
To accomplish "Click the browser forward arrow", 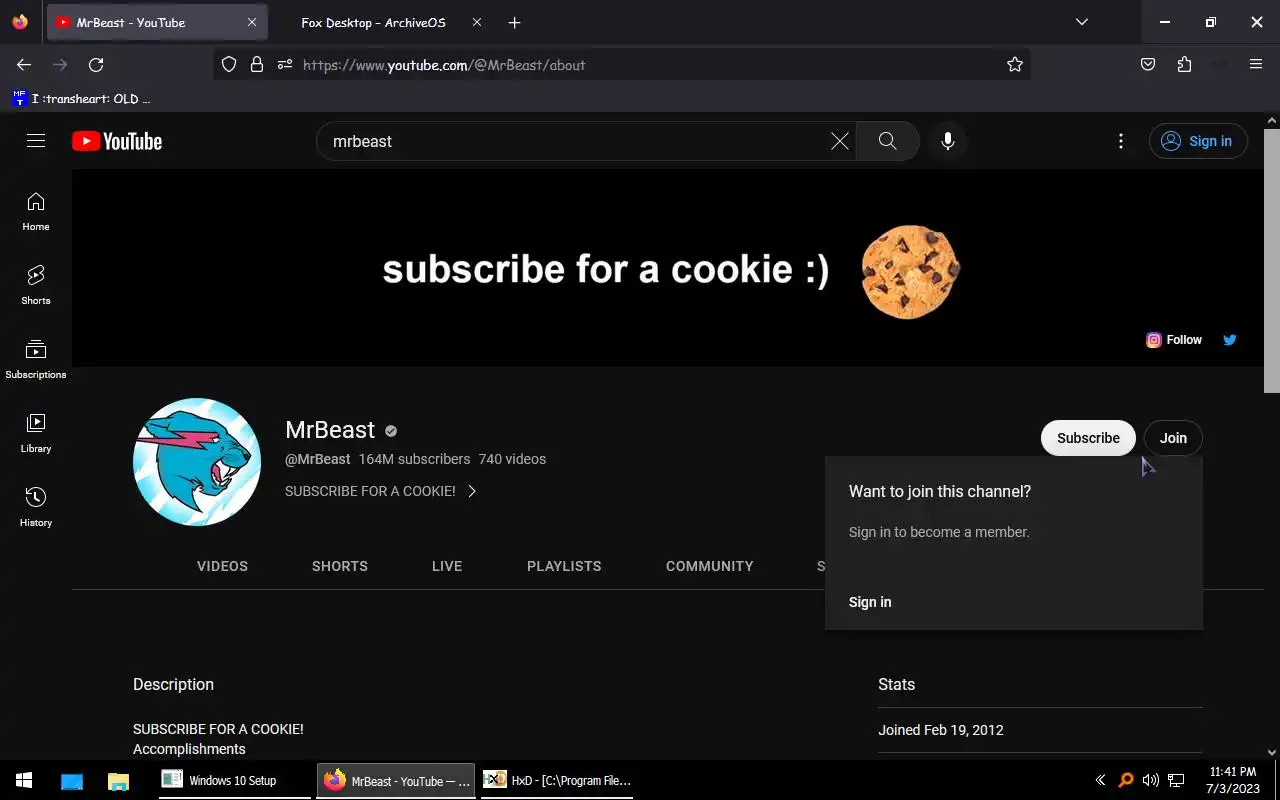I will (60, 65).
